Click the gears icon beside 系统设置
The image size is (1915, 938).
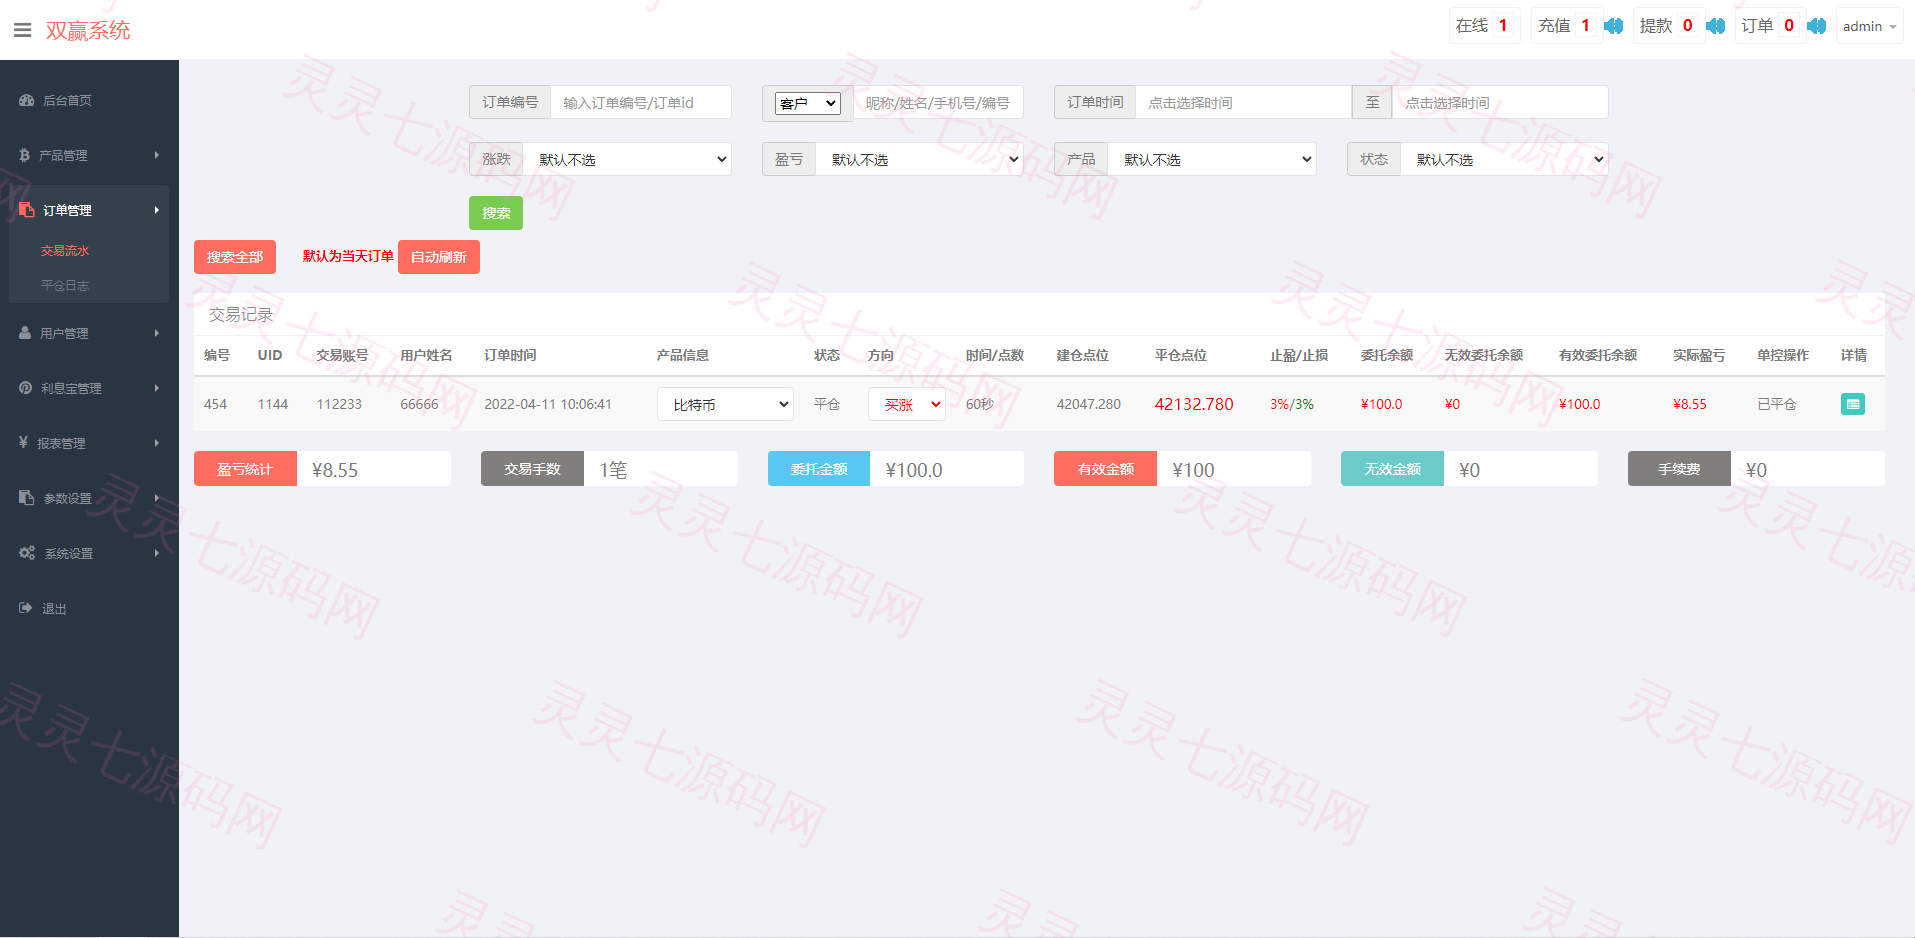pyautogui.click(x=27, y=552)
